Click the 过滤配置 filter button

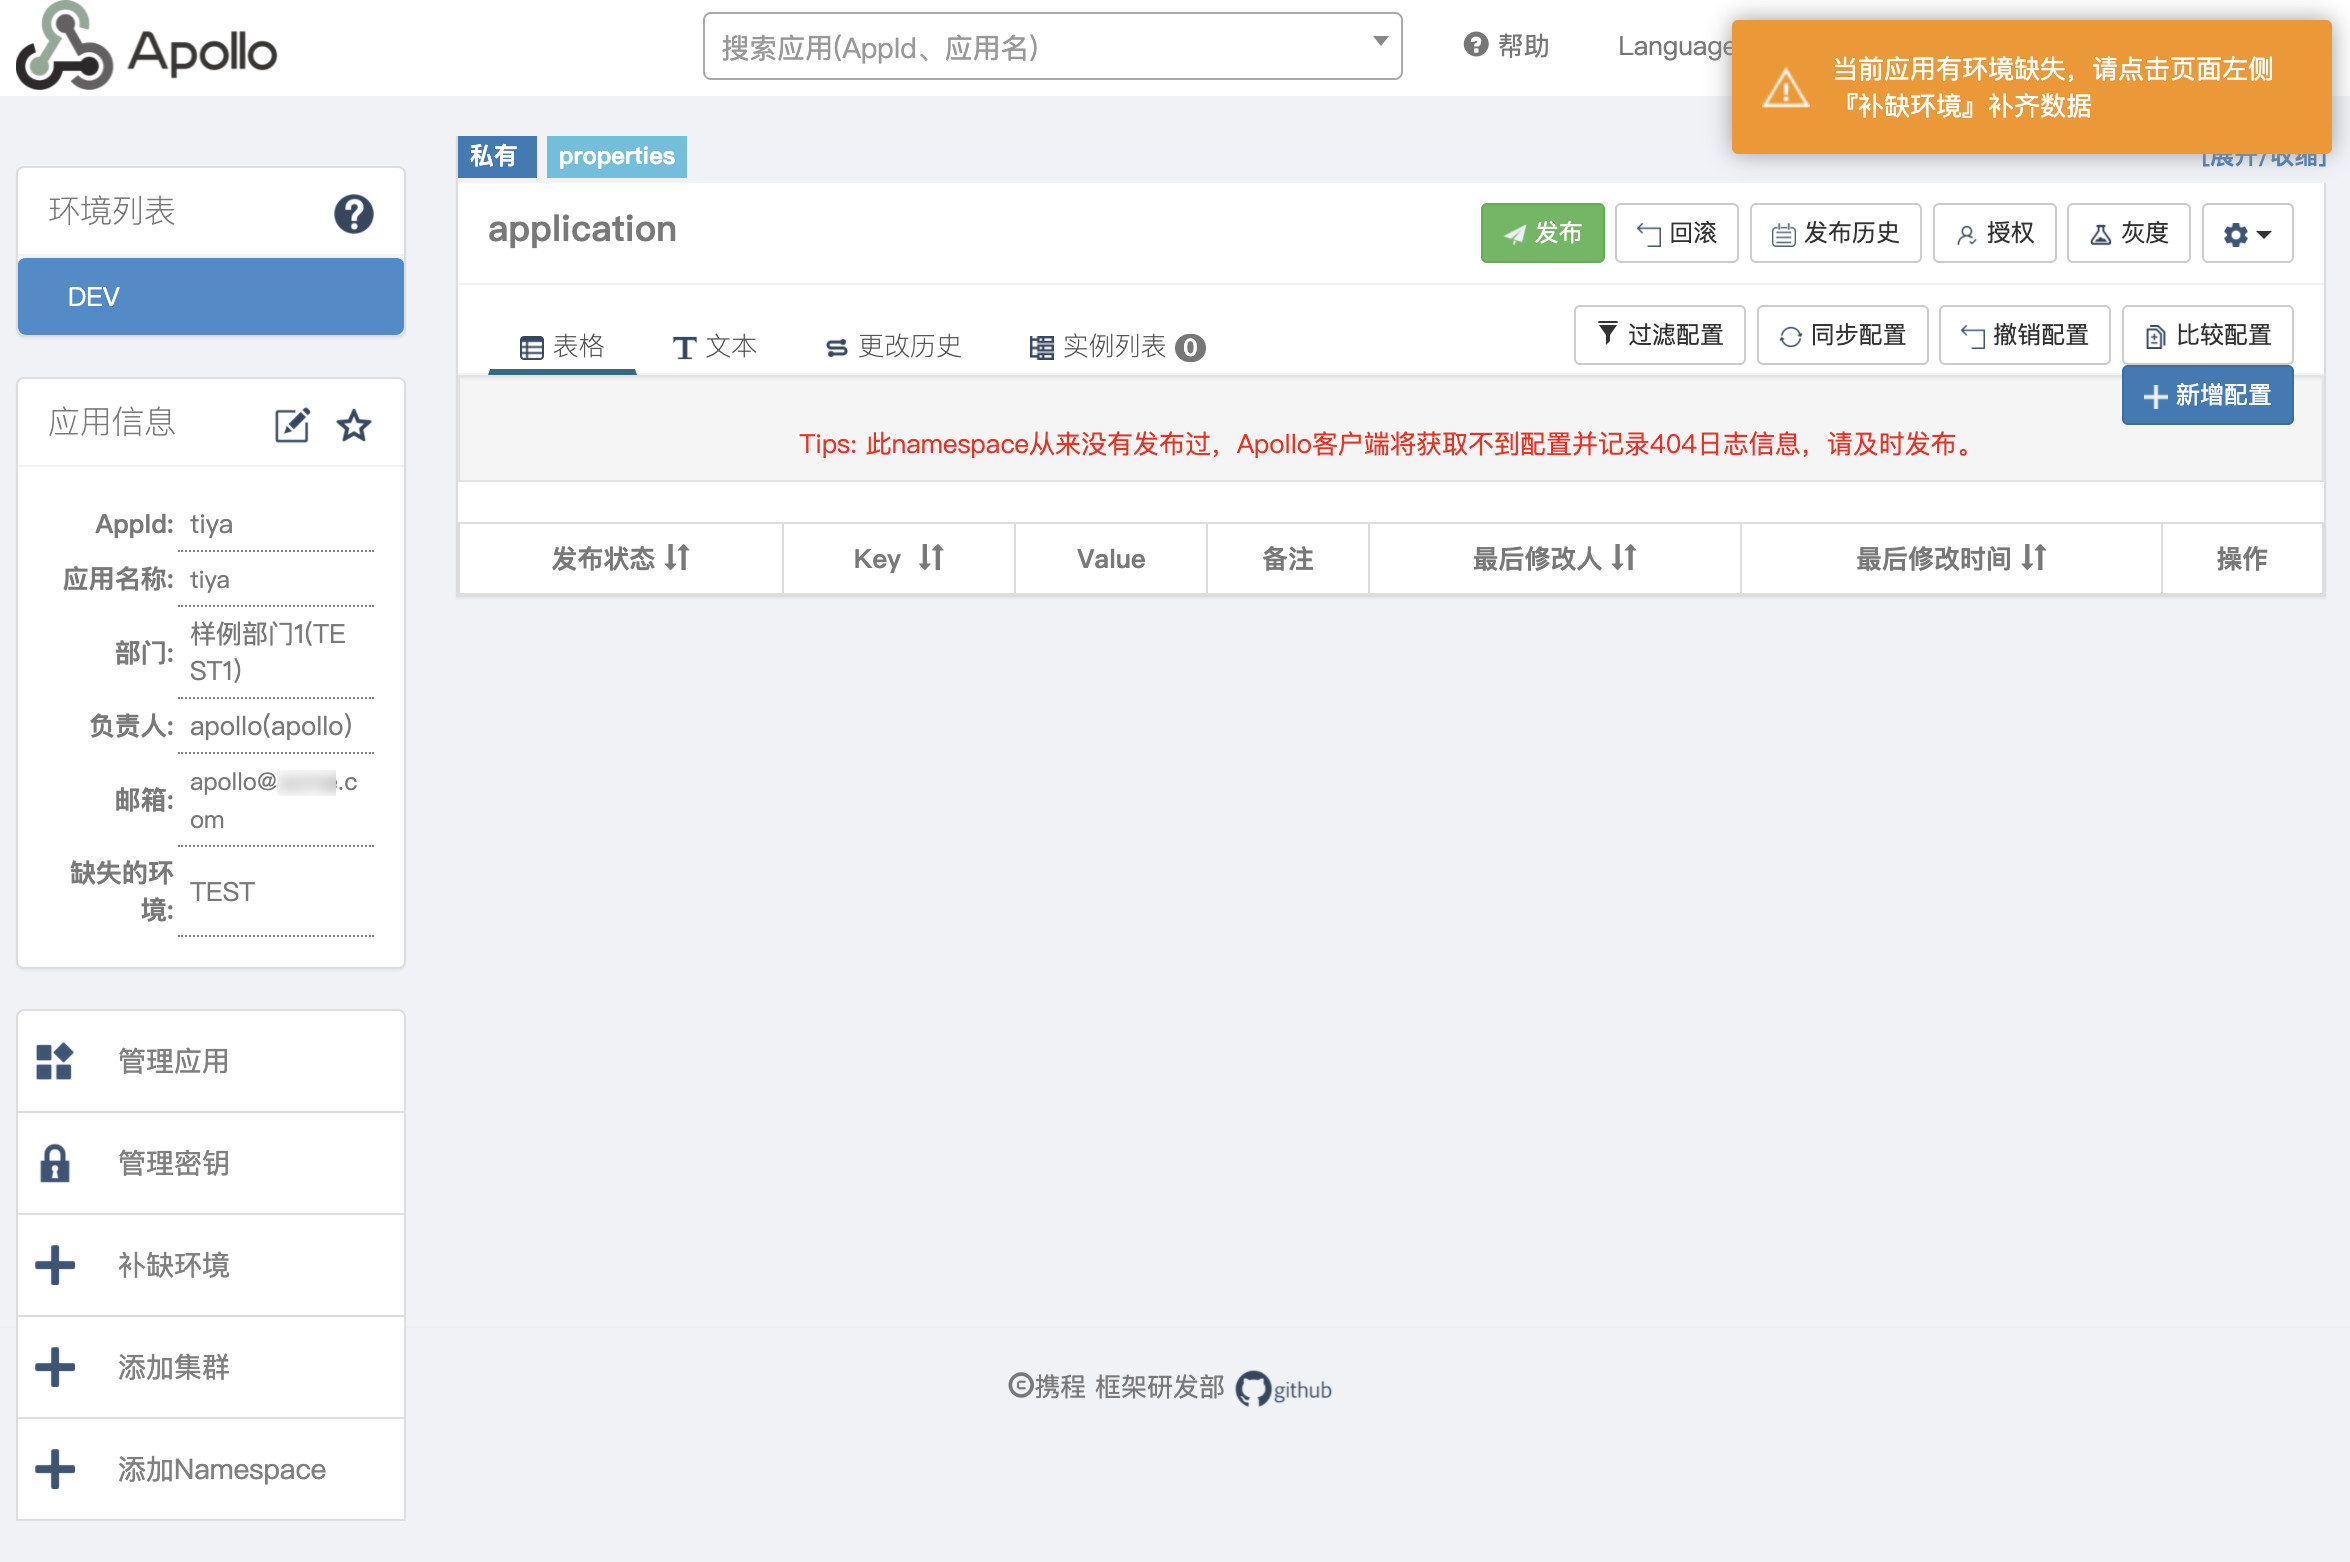point(1659,335)
